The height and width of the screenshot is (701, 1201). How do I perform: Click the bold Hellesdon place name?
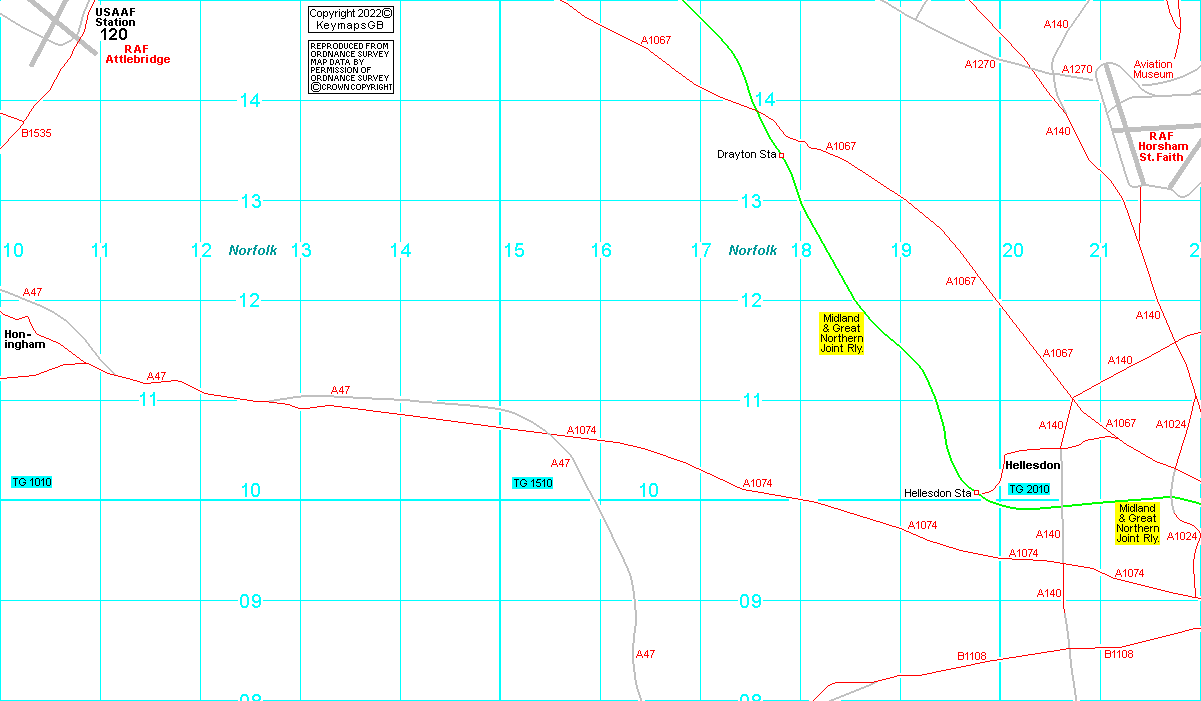click(x=1032, y=466)
